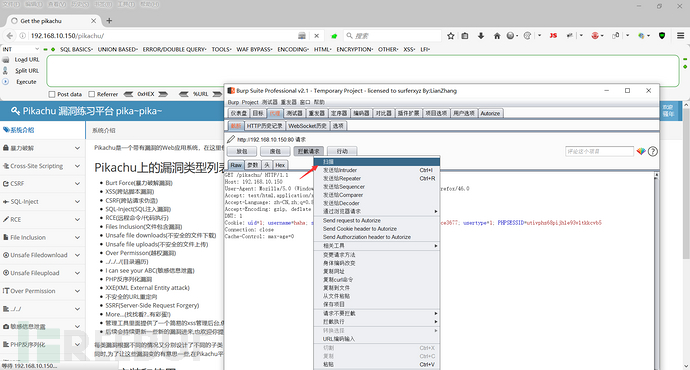Expand the Unsafe Fileupload sidebar item
The height and width of the screenshot is (370, 690).
pyautogui.click(x=42, y=273)
